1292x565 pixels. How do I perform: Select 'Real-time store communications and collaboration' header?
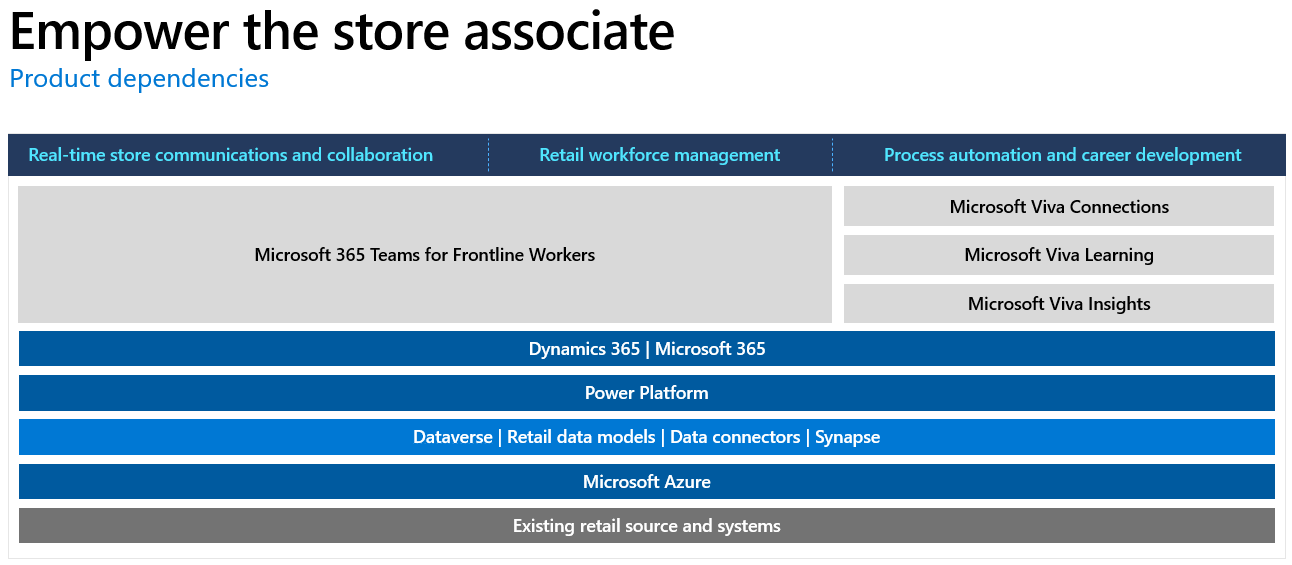coord(230,155)
